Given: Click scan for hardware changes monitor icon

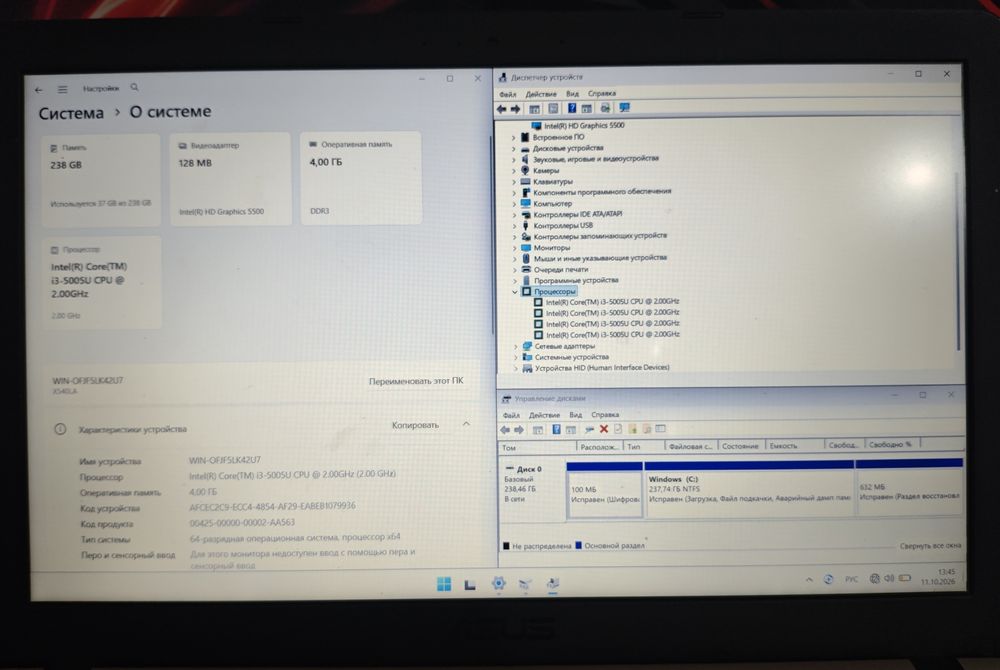Looking at the screenshot, I should click(x=624, y=108).
